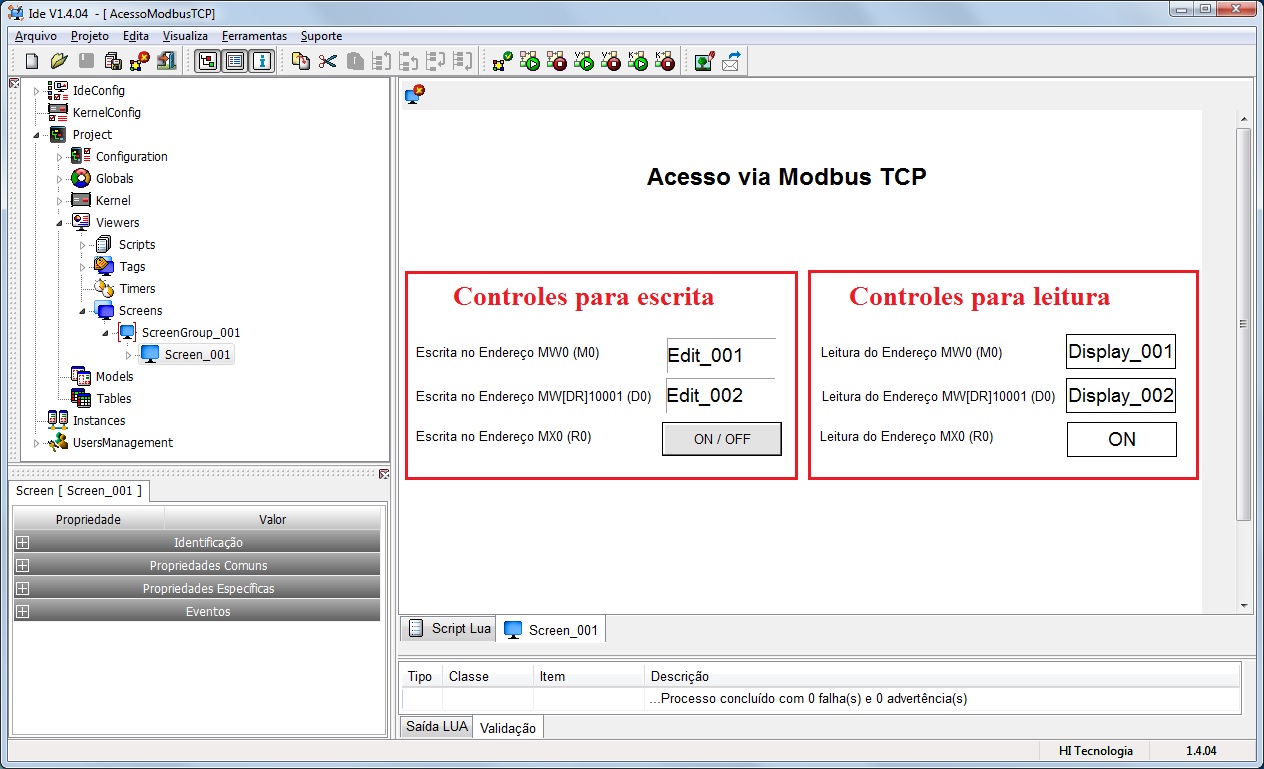Open the Edita menu
This screenshot has width=1264, height=769.
(136, 36)
